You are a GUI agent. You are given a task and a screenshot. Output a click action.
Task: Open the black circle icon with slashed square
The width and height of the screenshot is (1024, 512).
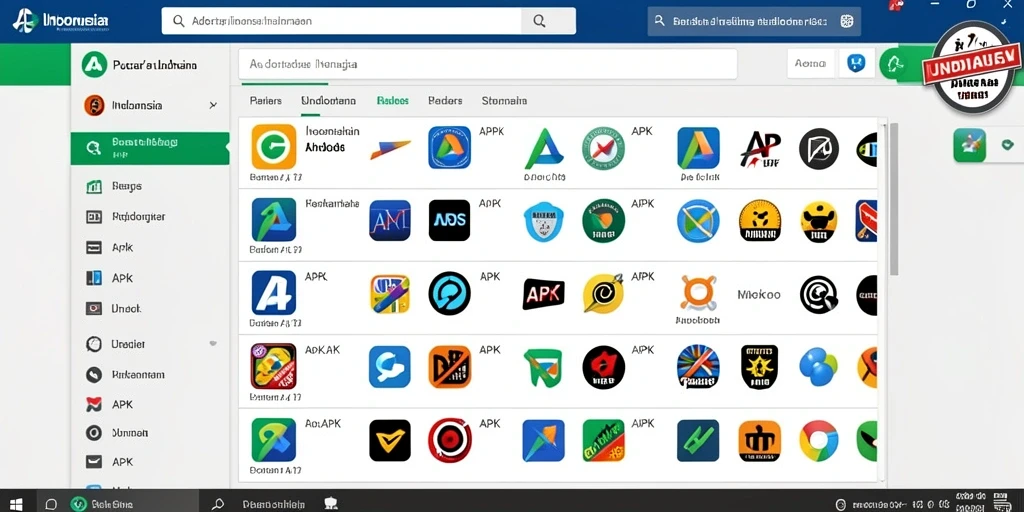(819, 148)
